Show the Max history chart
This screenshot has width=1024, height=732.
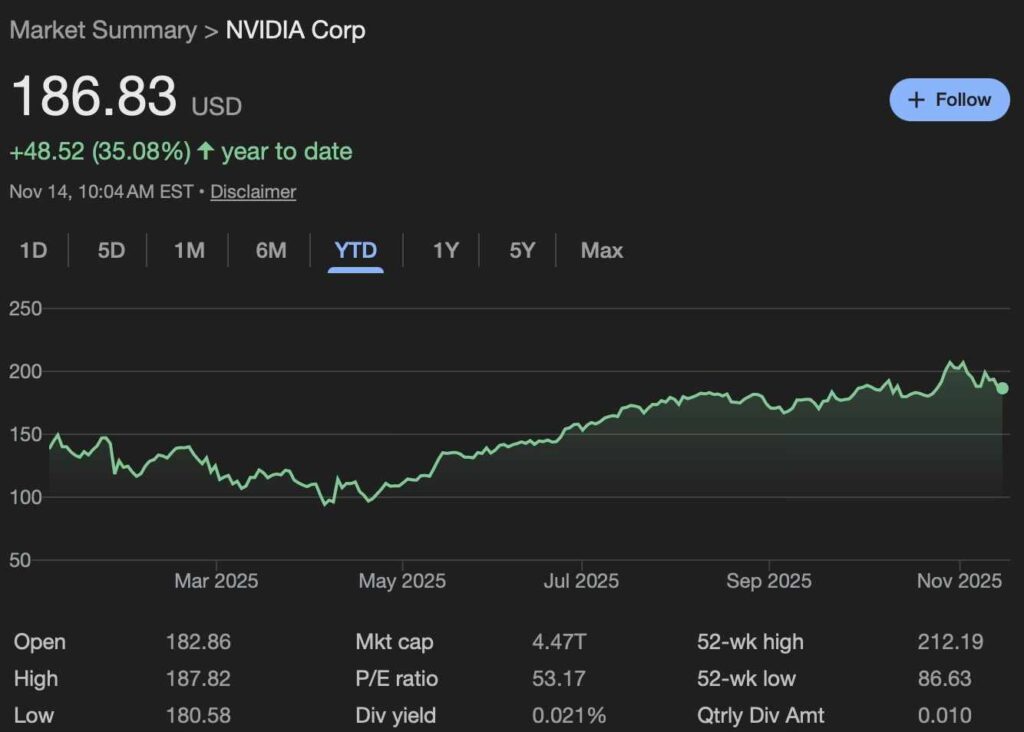click(x=601, y=251)
